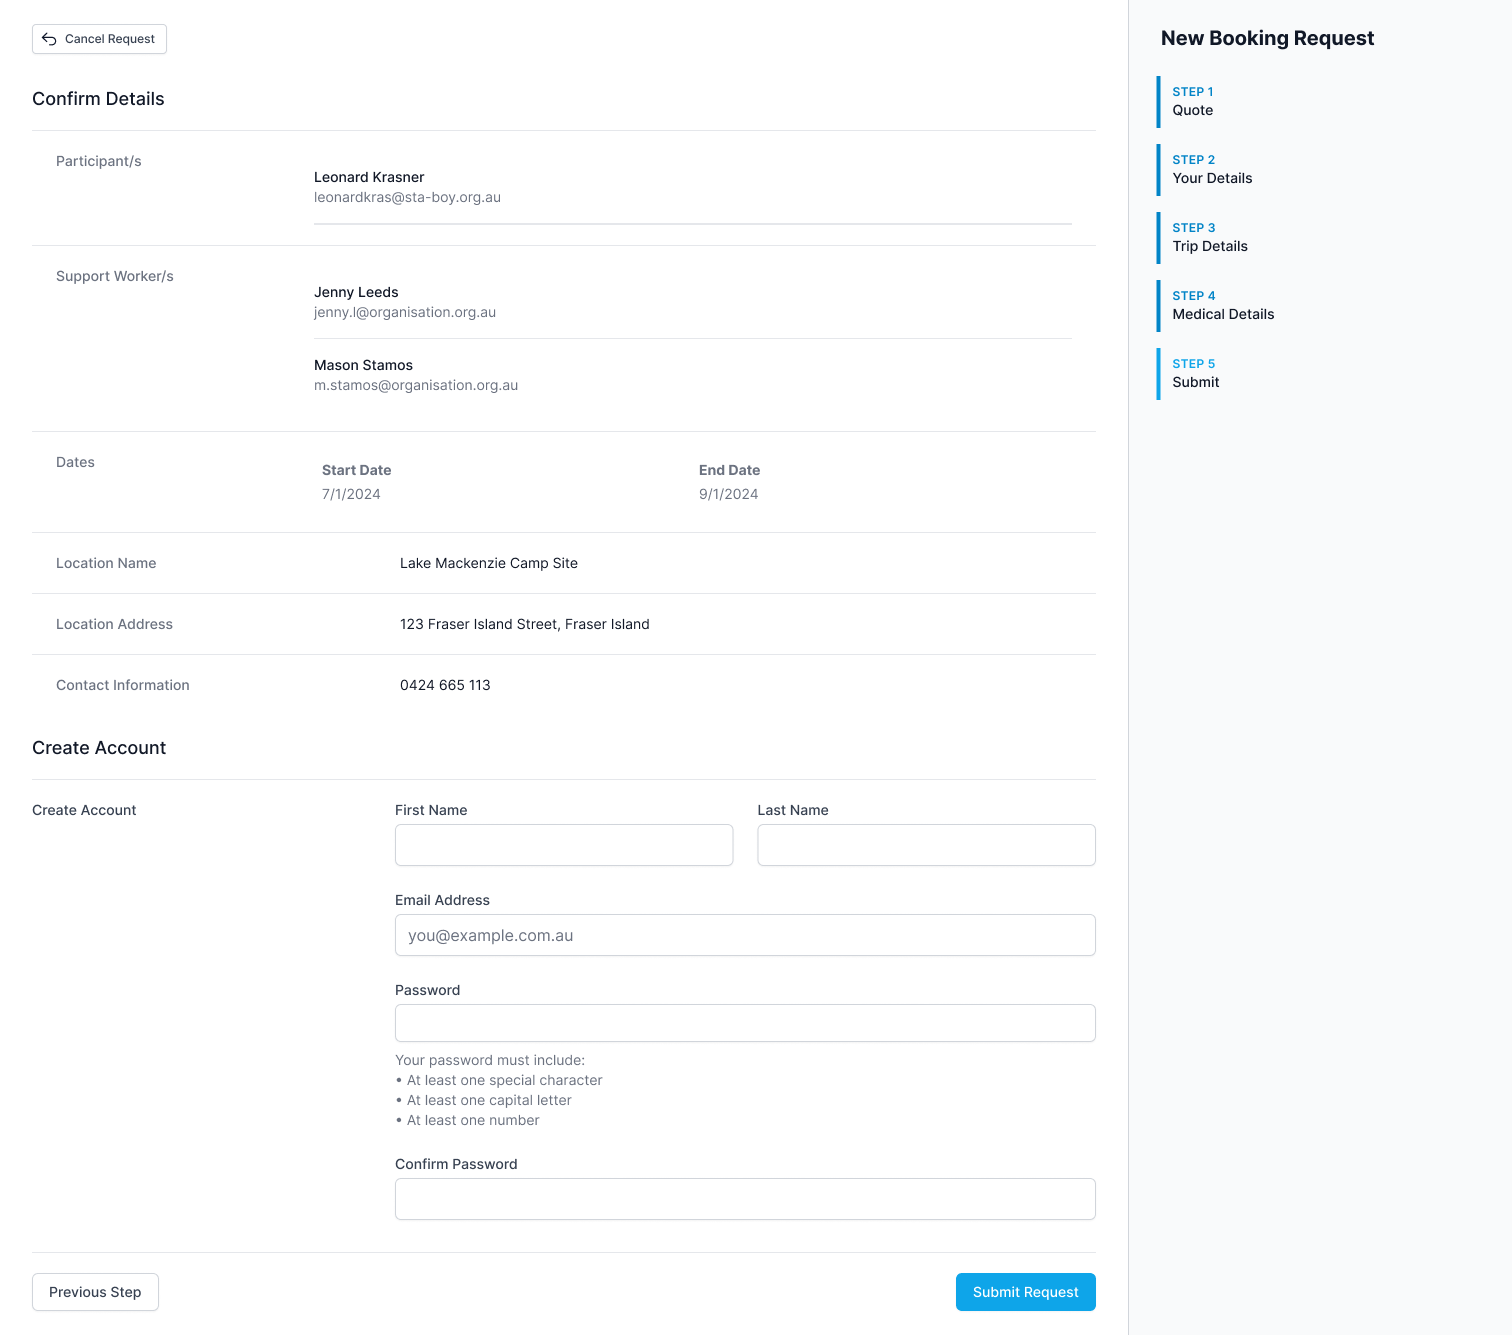
Task: Click the Submit Request button
Action: [1025, 1292]
